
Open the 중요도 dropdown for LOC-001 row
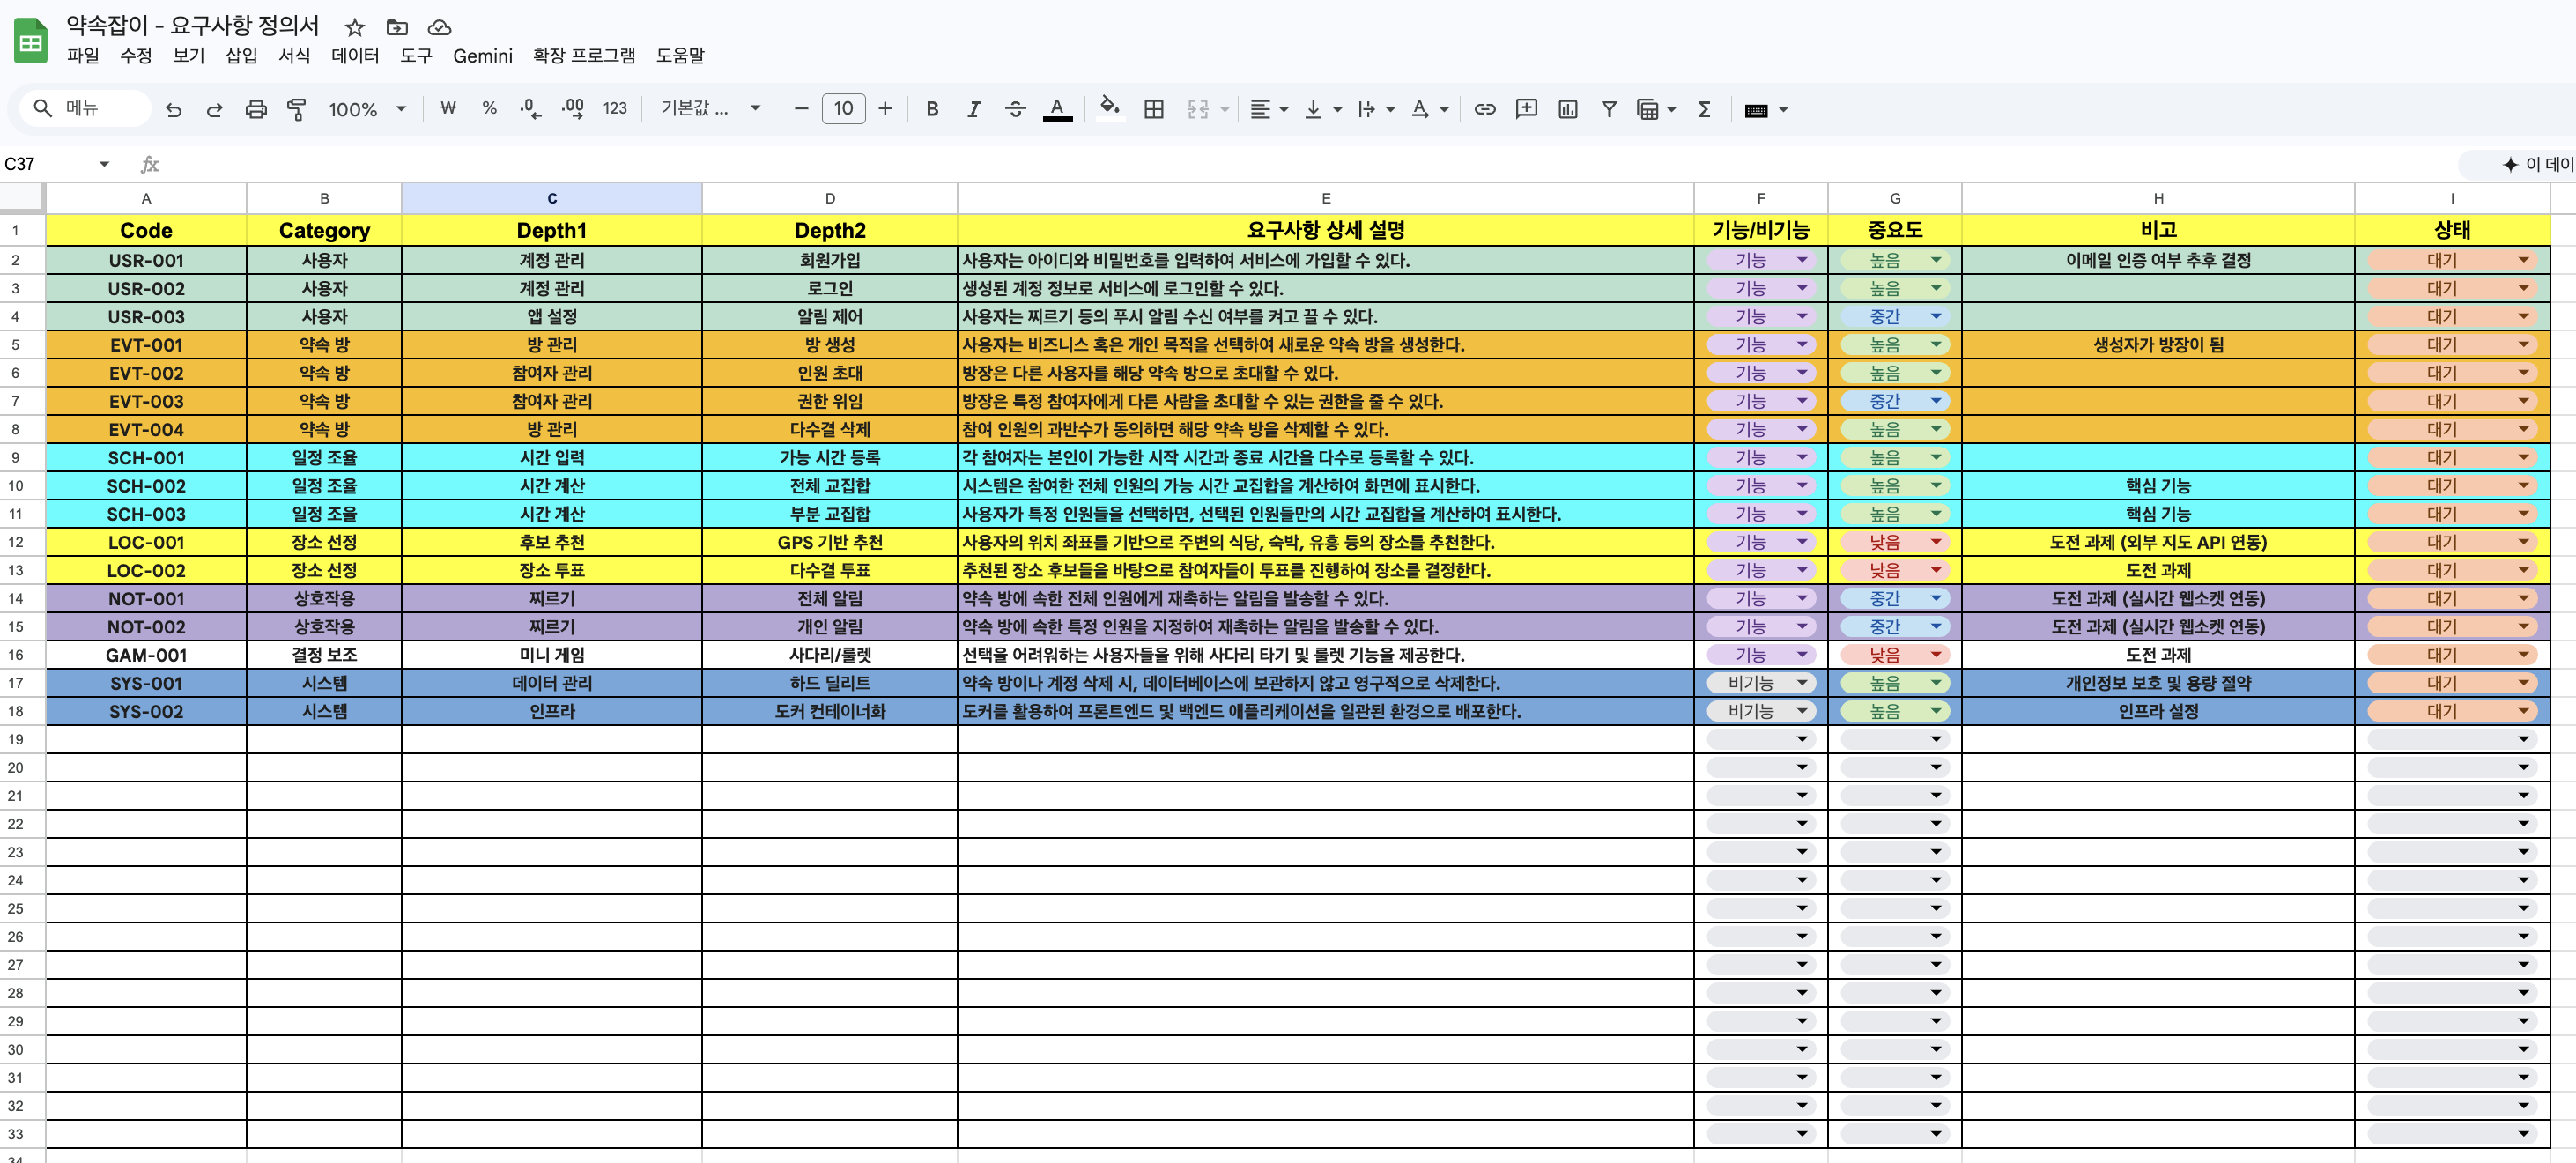coord(1935,542)
